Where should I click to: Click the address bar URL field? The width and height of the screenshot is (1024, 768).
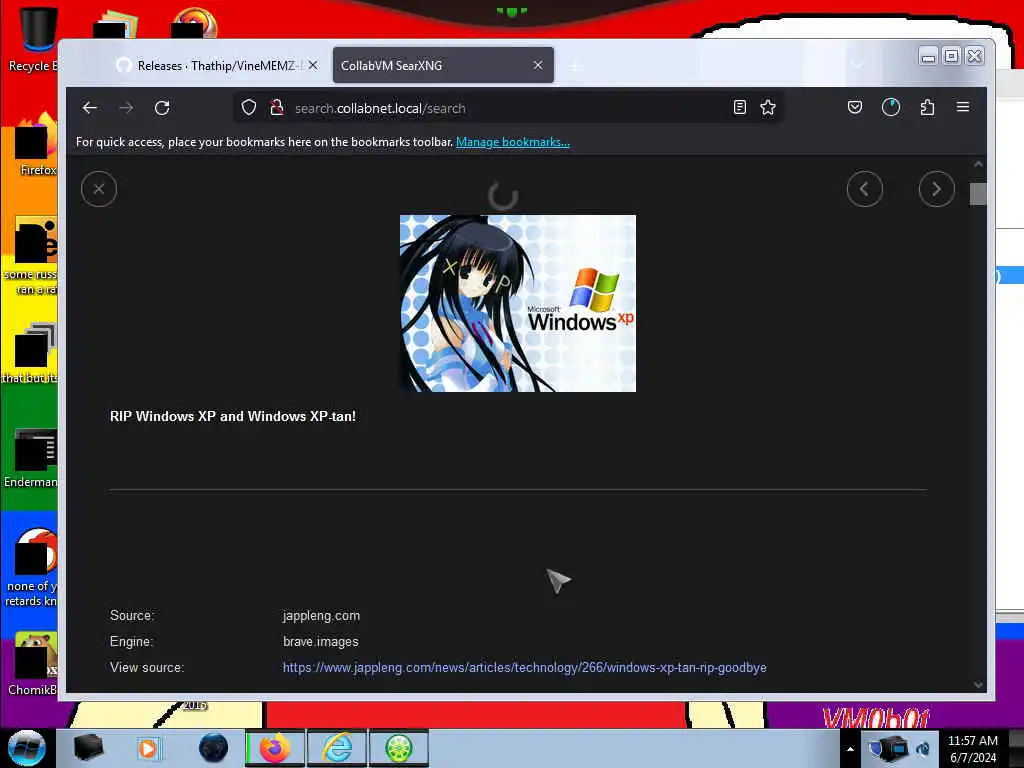click(509, 108)
